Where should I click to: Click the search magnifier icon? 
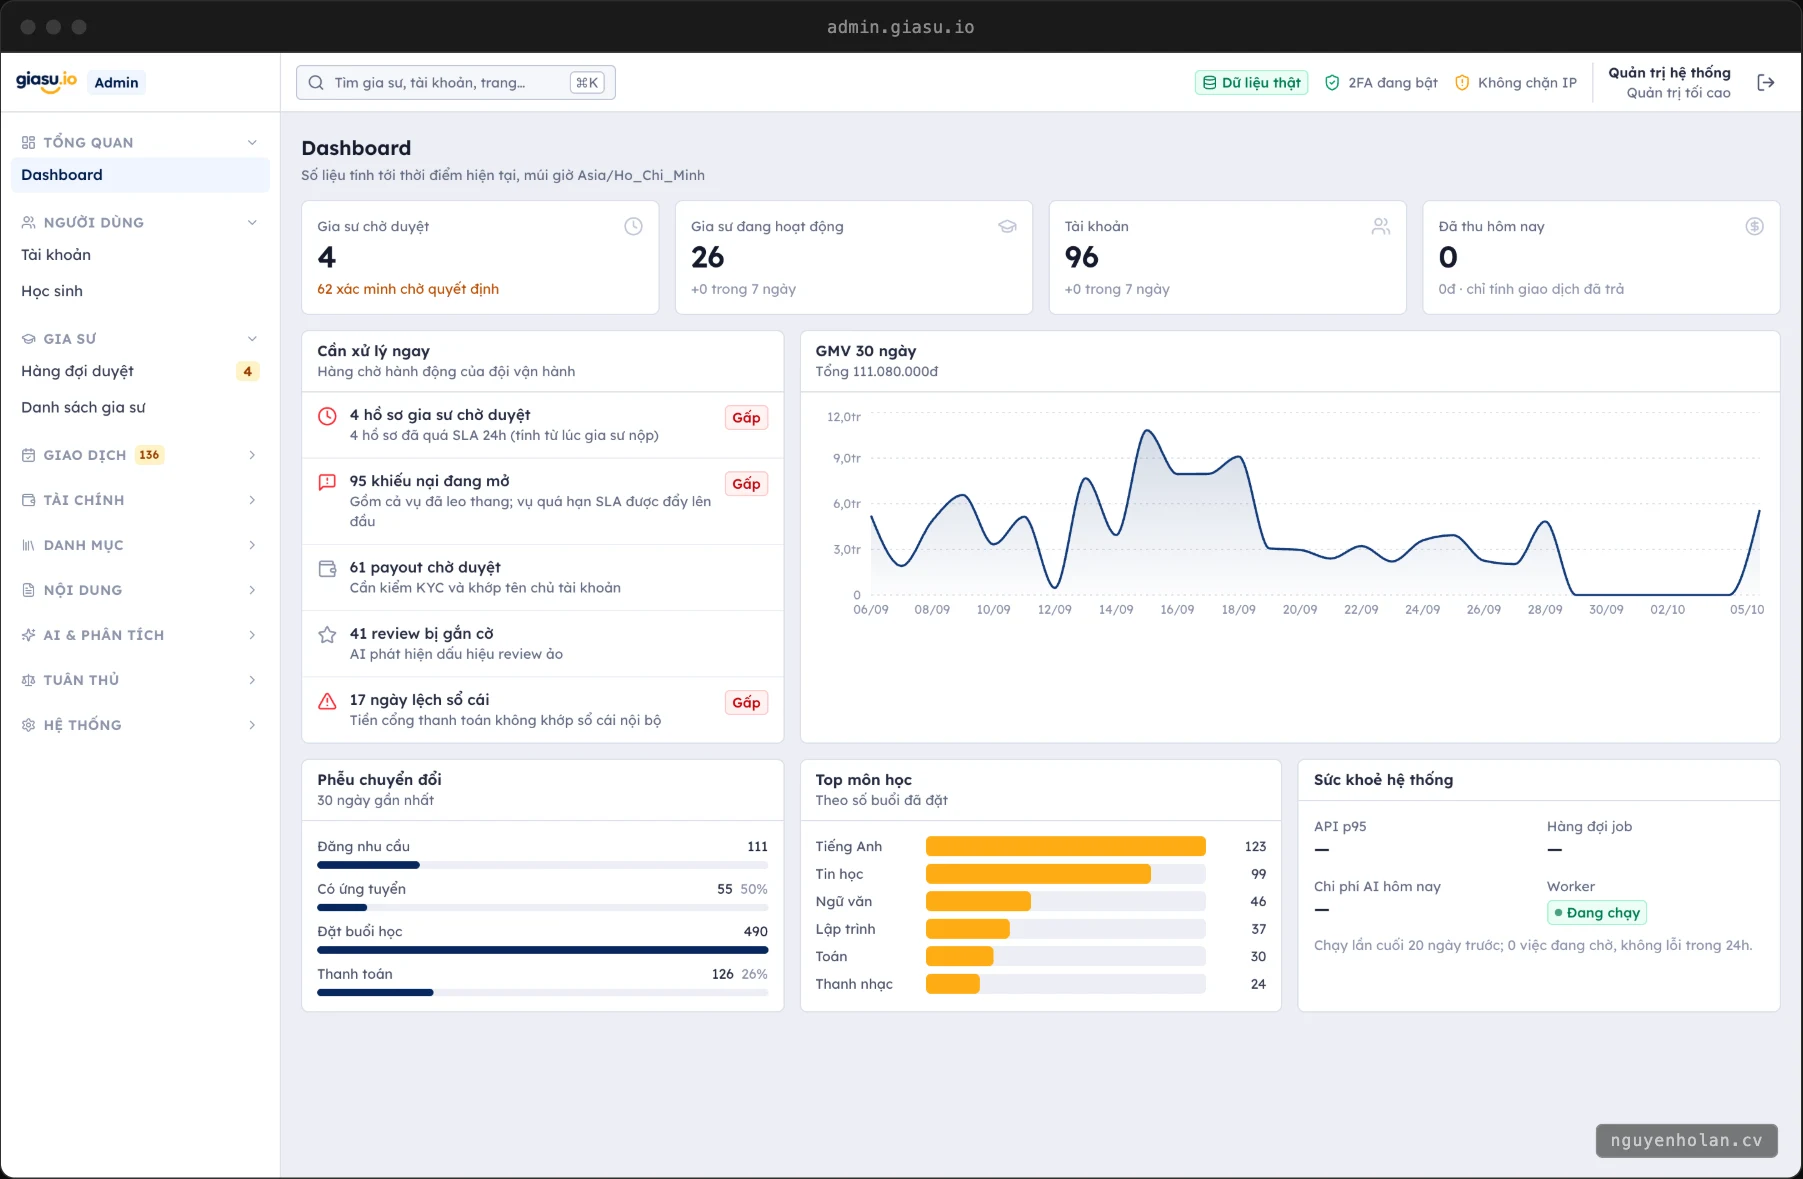point(316,82)
